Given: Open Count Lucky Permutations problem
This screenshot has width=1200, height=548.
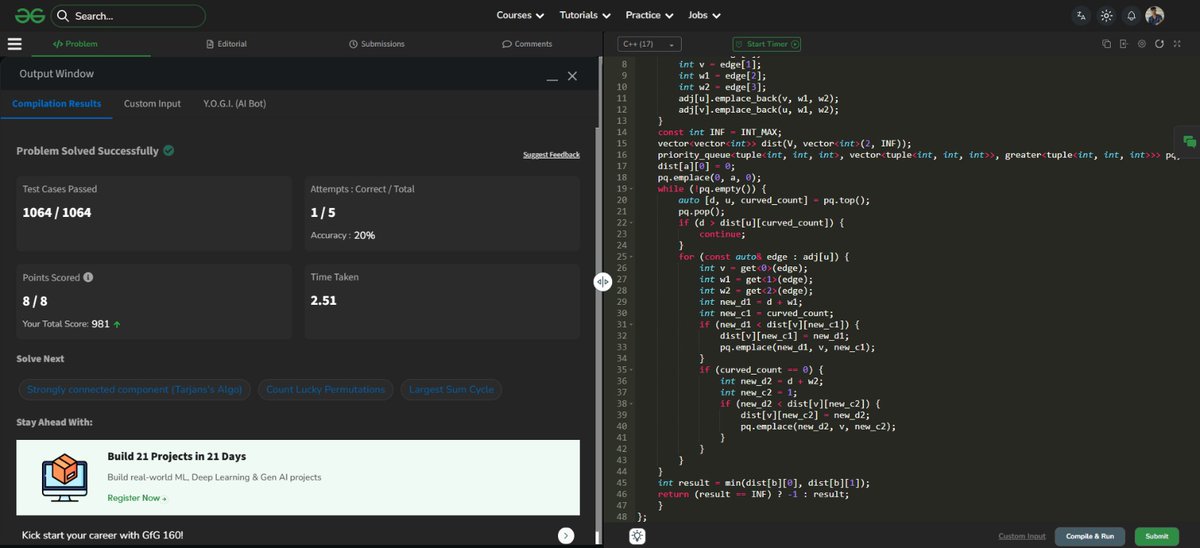Looking at the screenshot, I should (325, 389).
